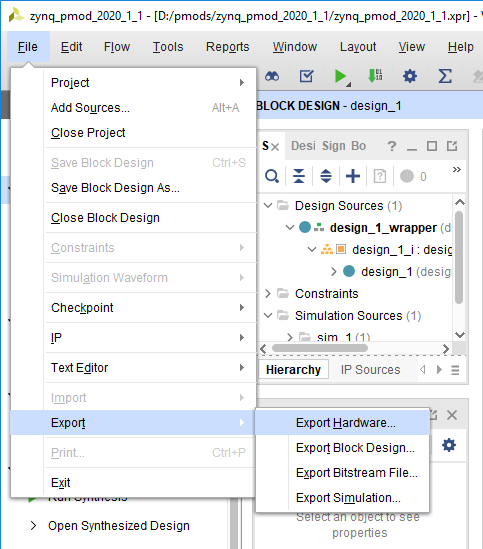Click Sources vertical scrollbar up arrow
This screenshot has height=549, width=483.
coord(459,202)
